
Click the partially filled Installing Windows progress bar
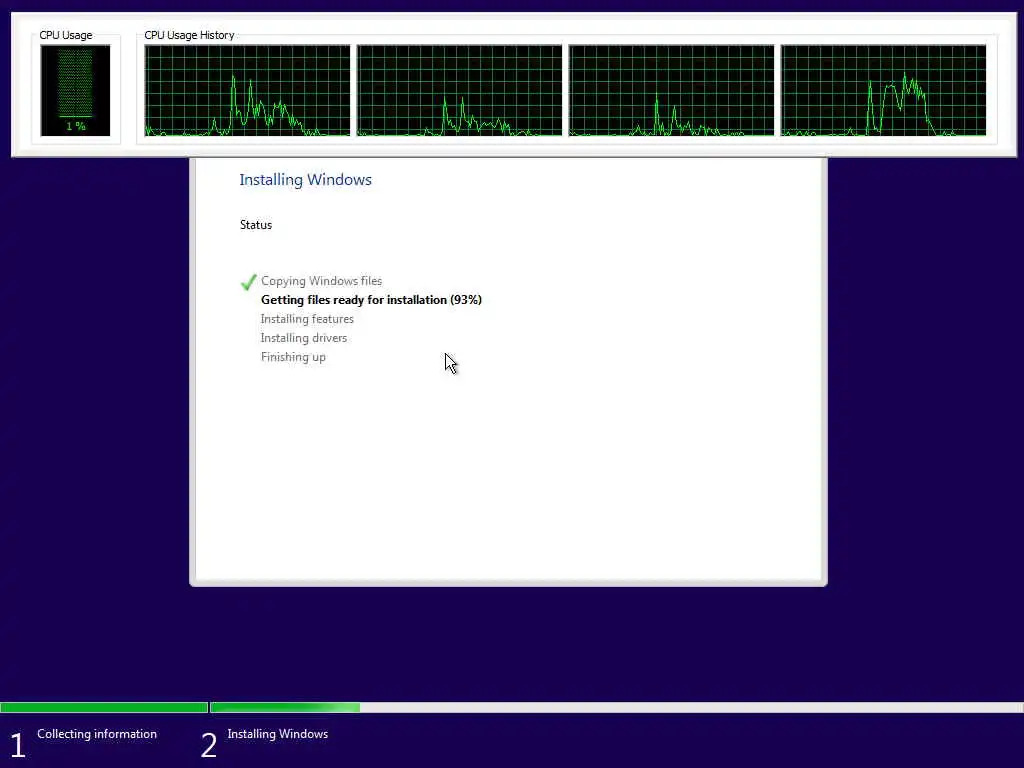coord(616,707)
